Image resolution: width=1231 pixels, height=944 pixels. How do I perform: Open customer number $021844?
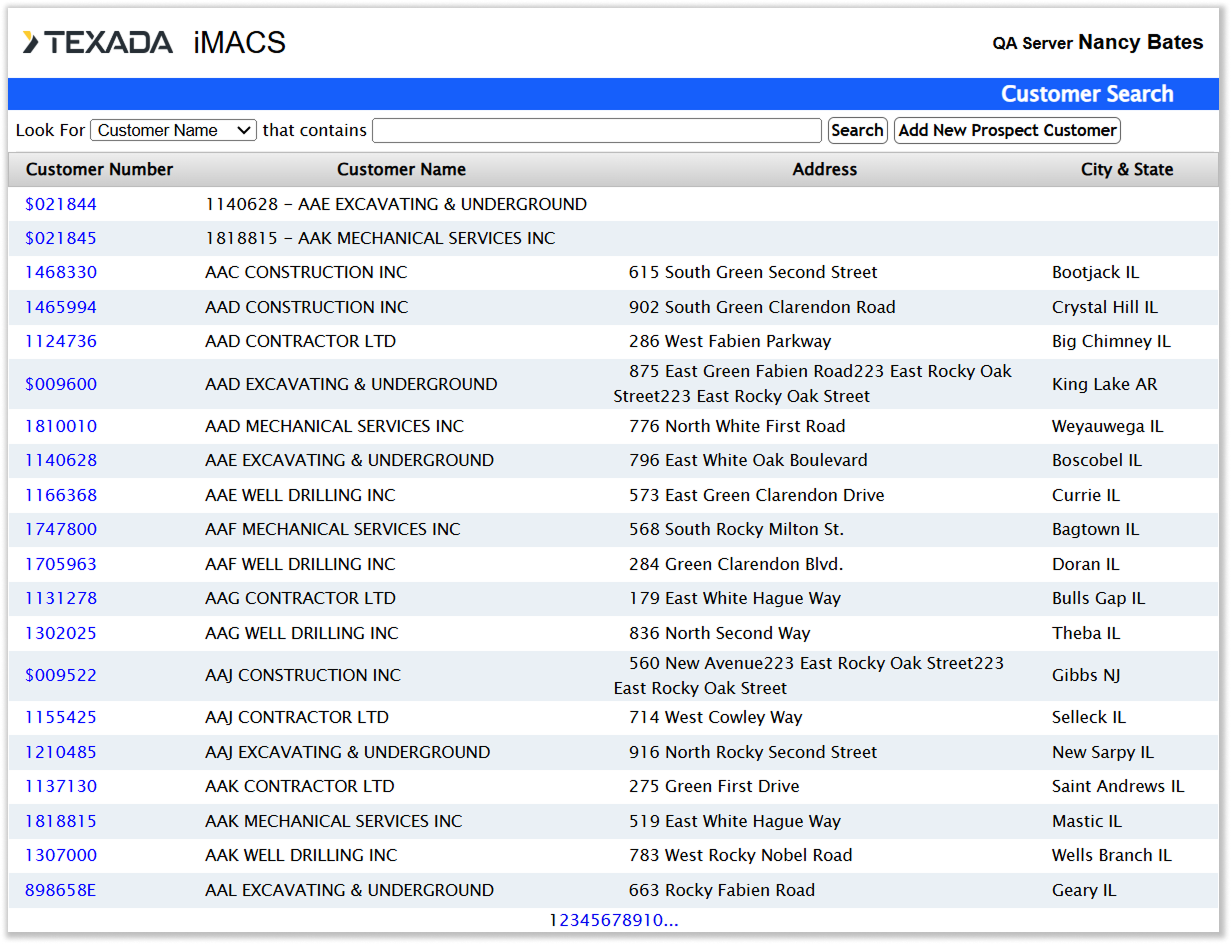pyautogui.click(x=61, y=204)
